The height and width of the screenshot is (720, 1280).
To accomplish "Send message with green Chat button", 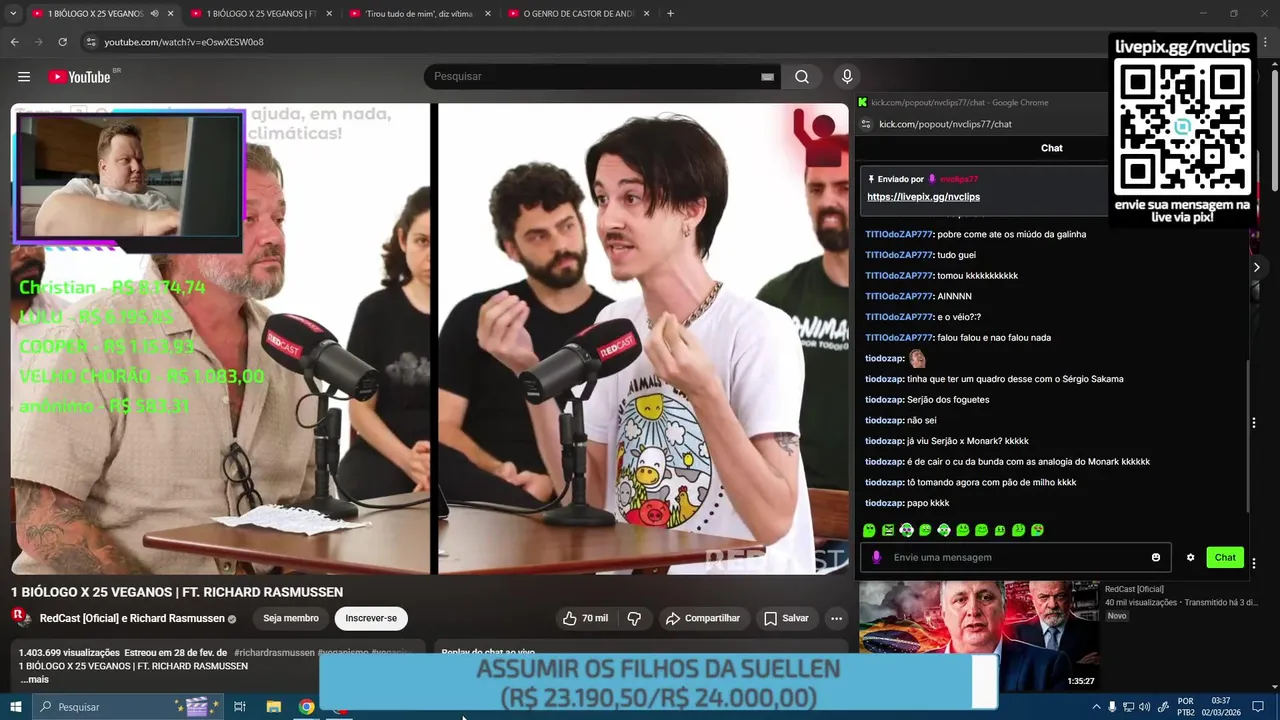I will pos(1225,558).
